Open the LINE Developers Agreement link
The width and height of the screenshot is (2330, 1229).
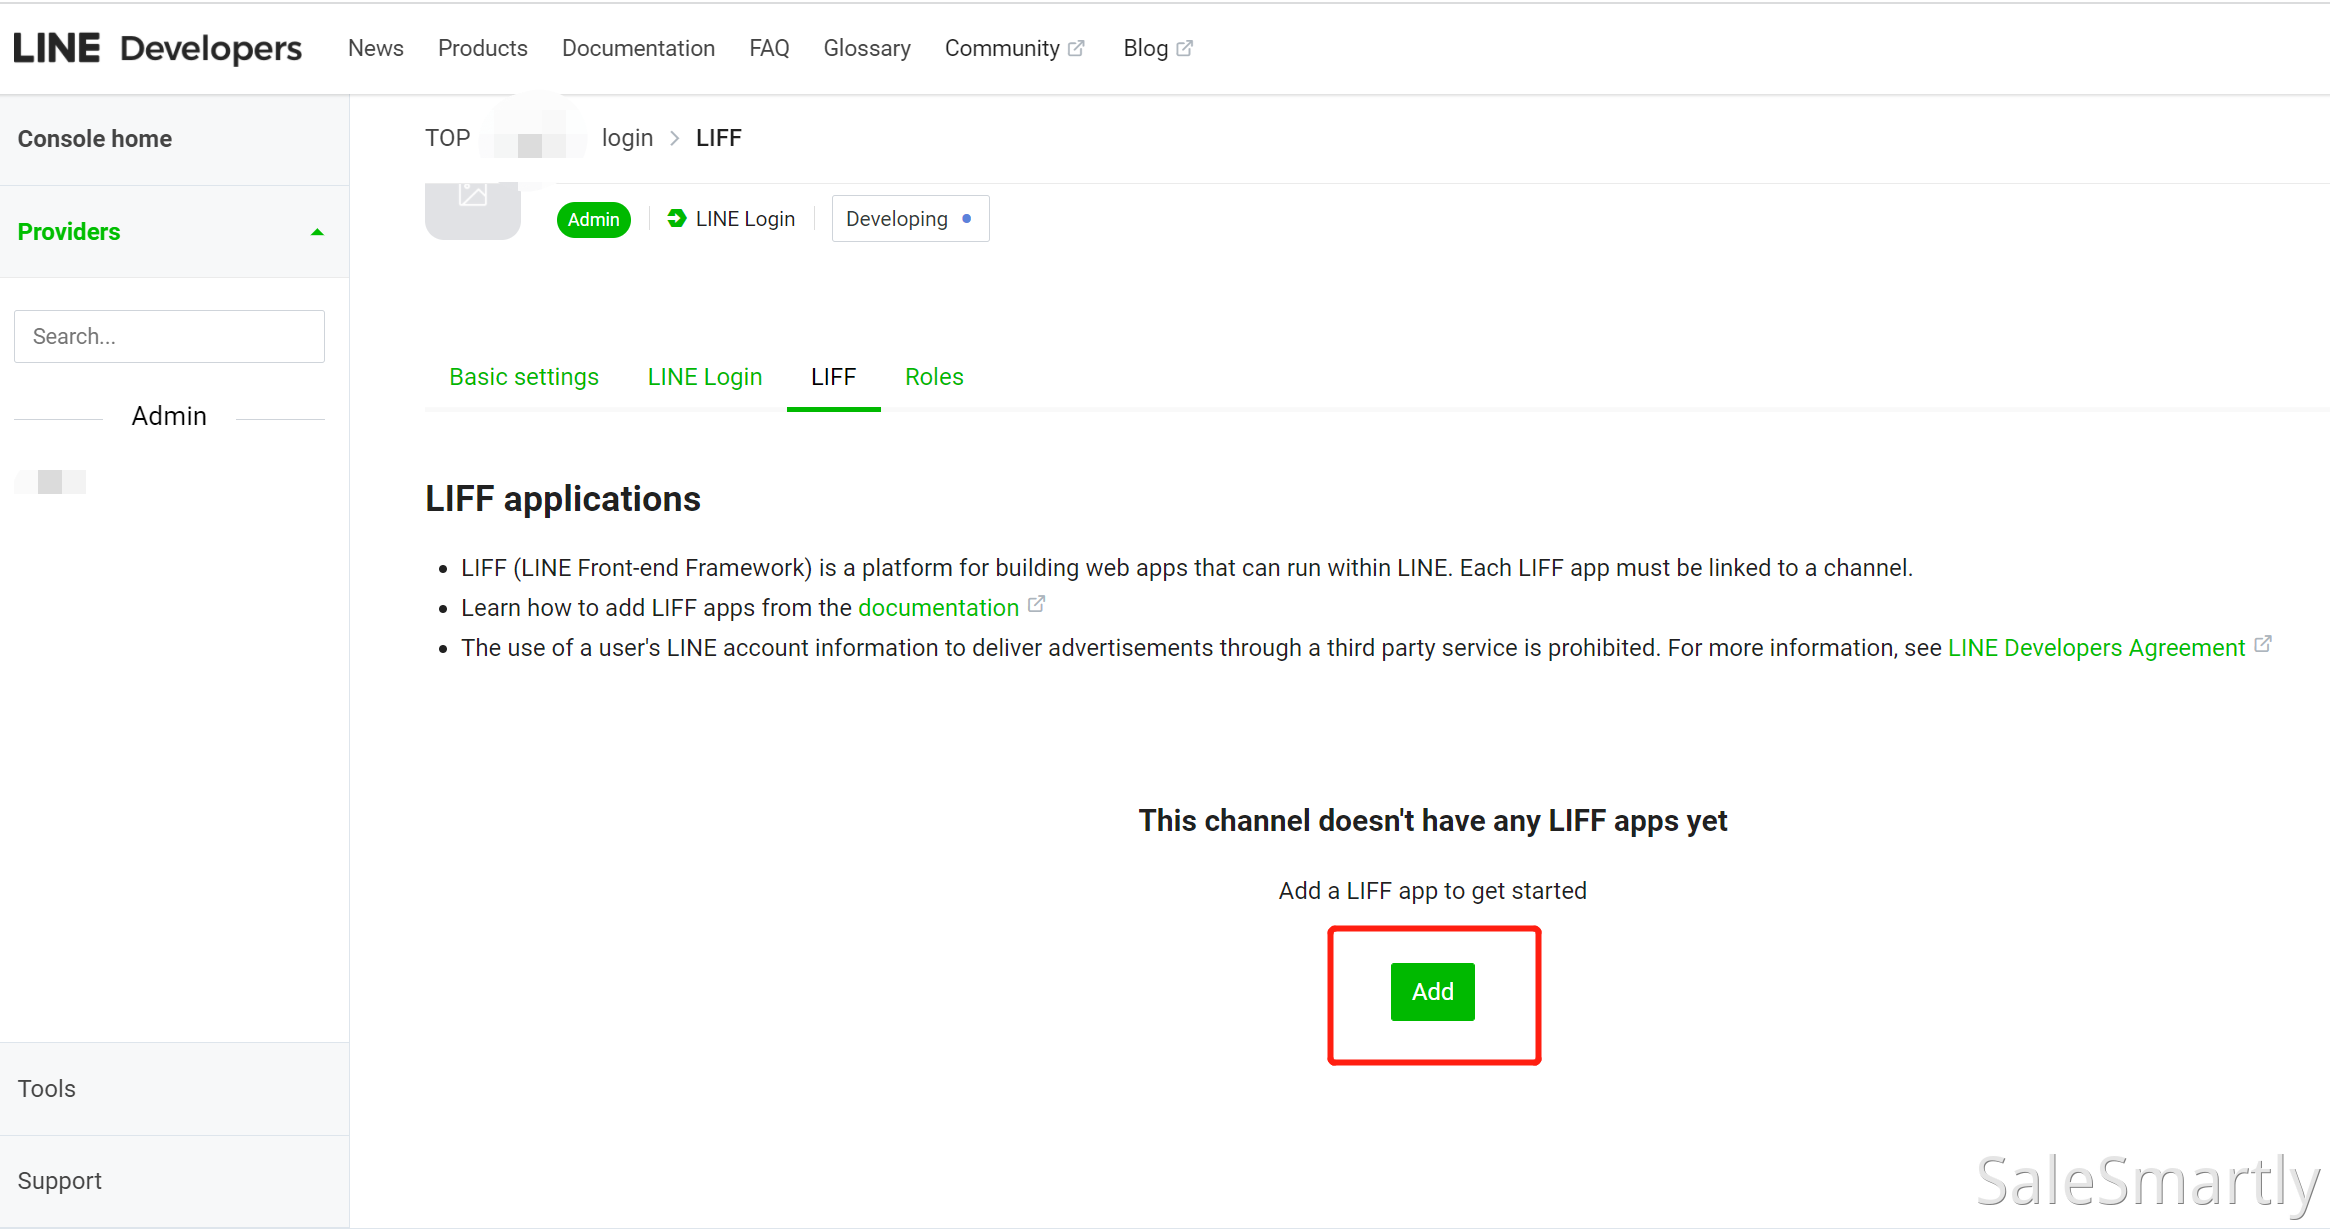coord(2096,648)
